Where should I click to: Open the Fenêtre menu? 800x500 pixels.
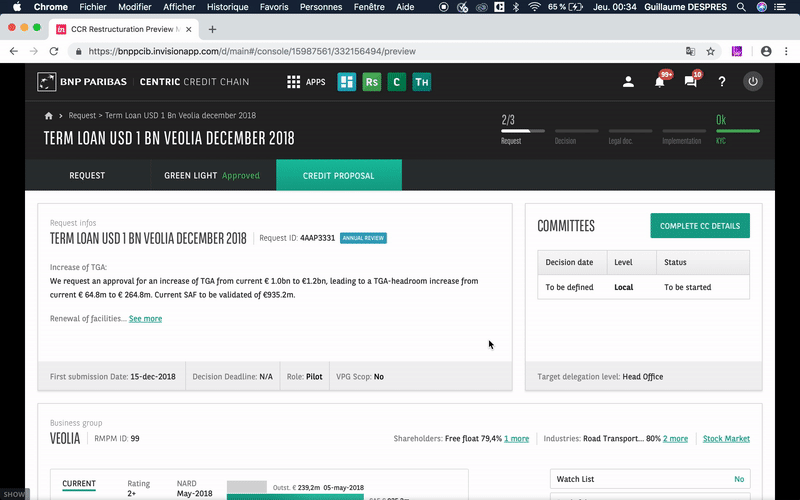pos(369,7)
